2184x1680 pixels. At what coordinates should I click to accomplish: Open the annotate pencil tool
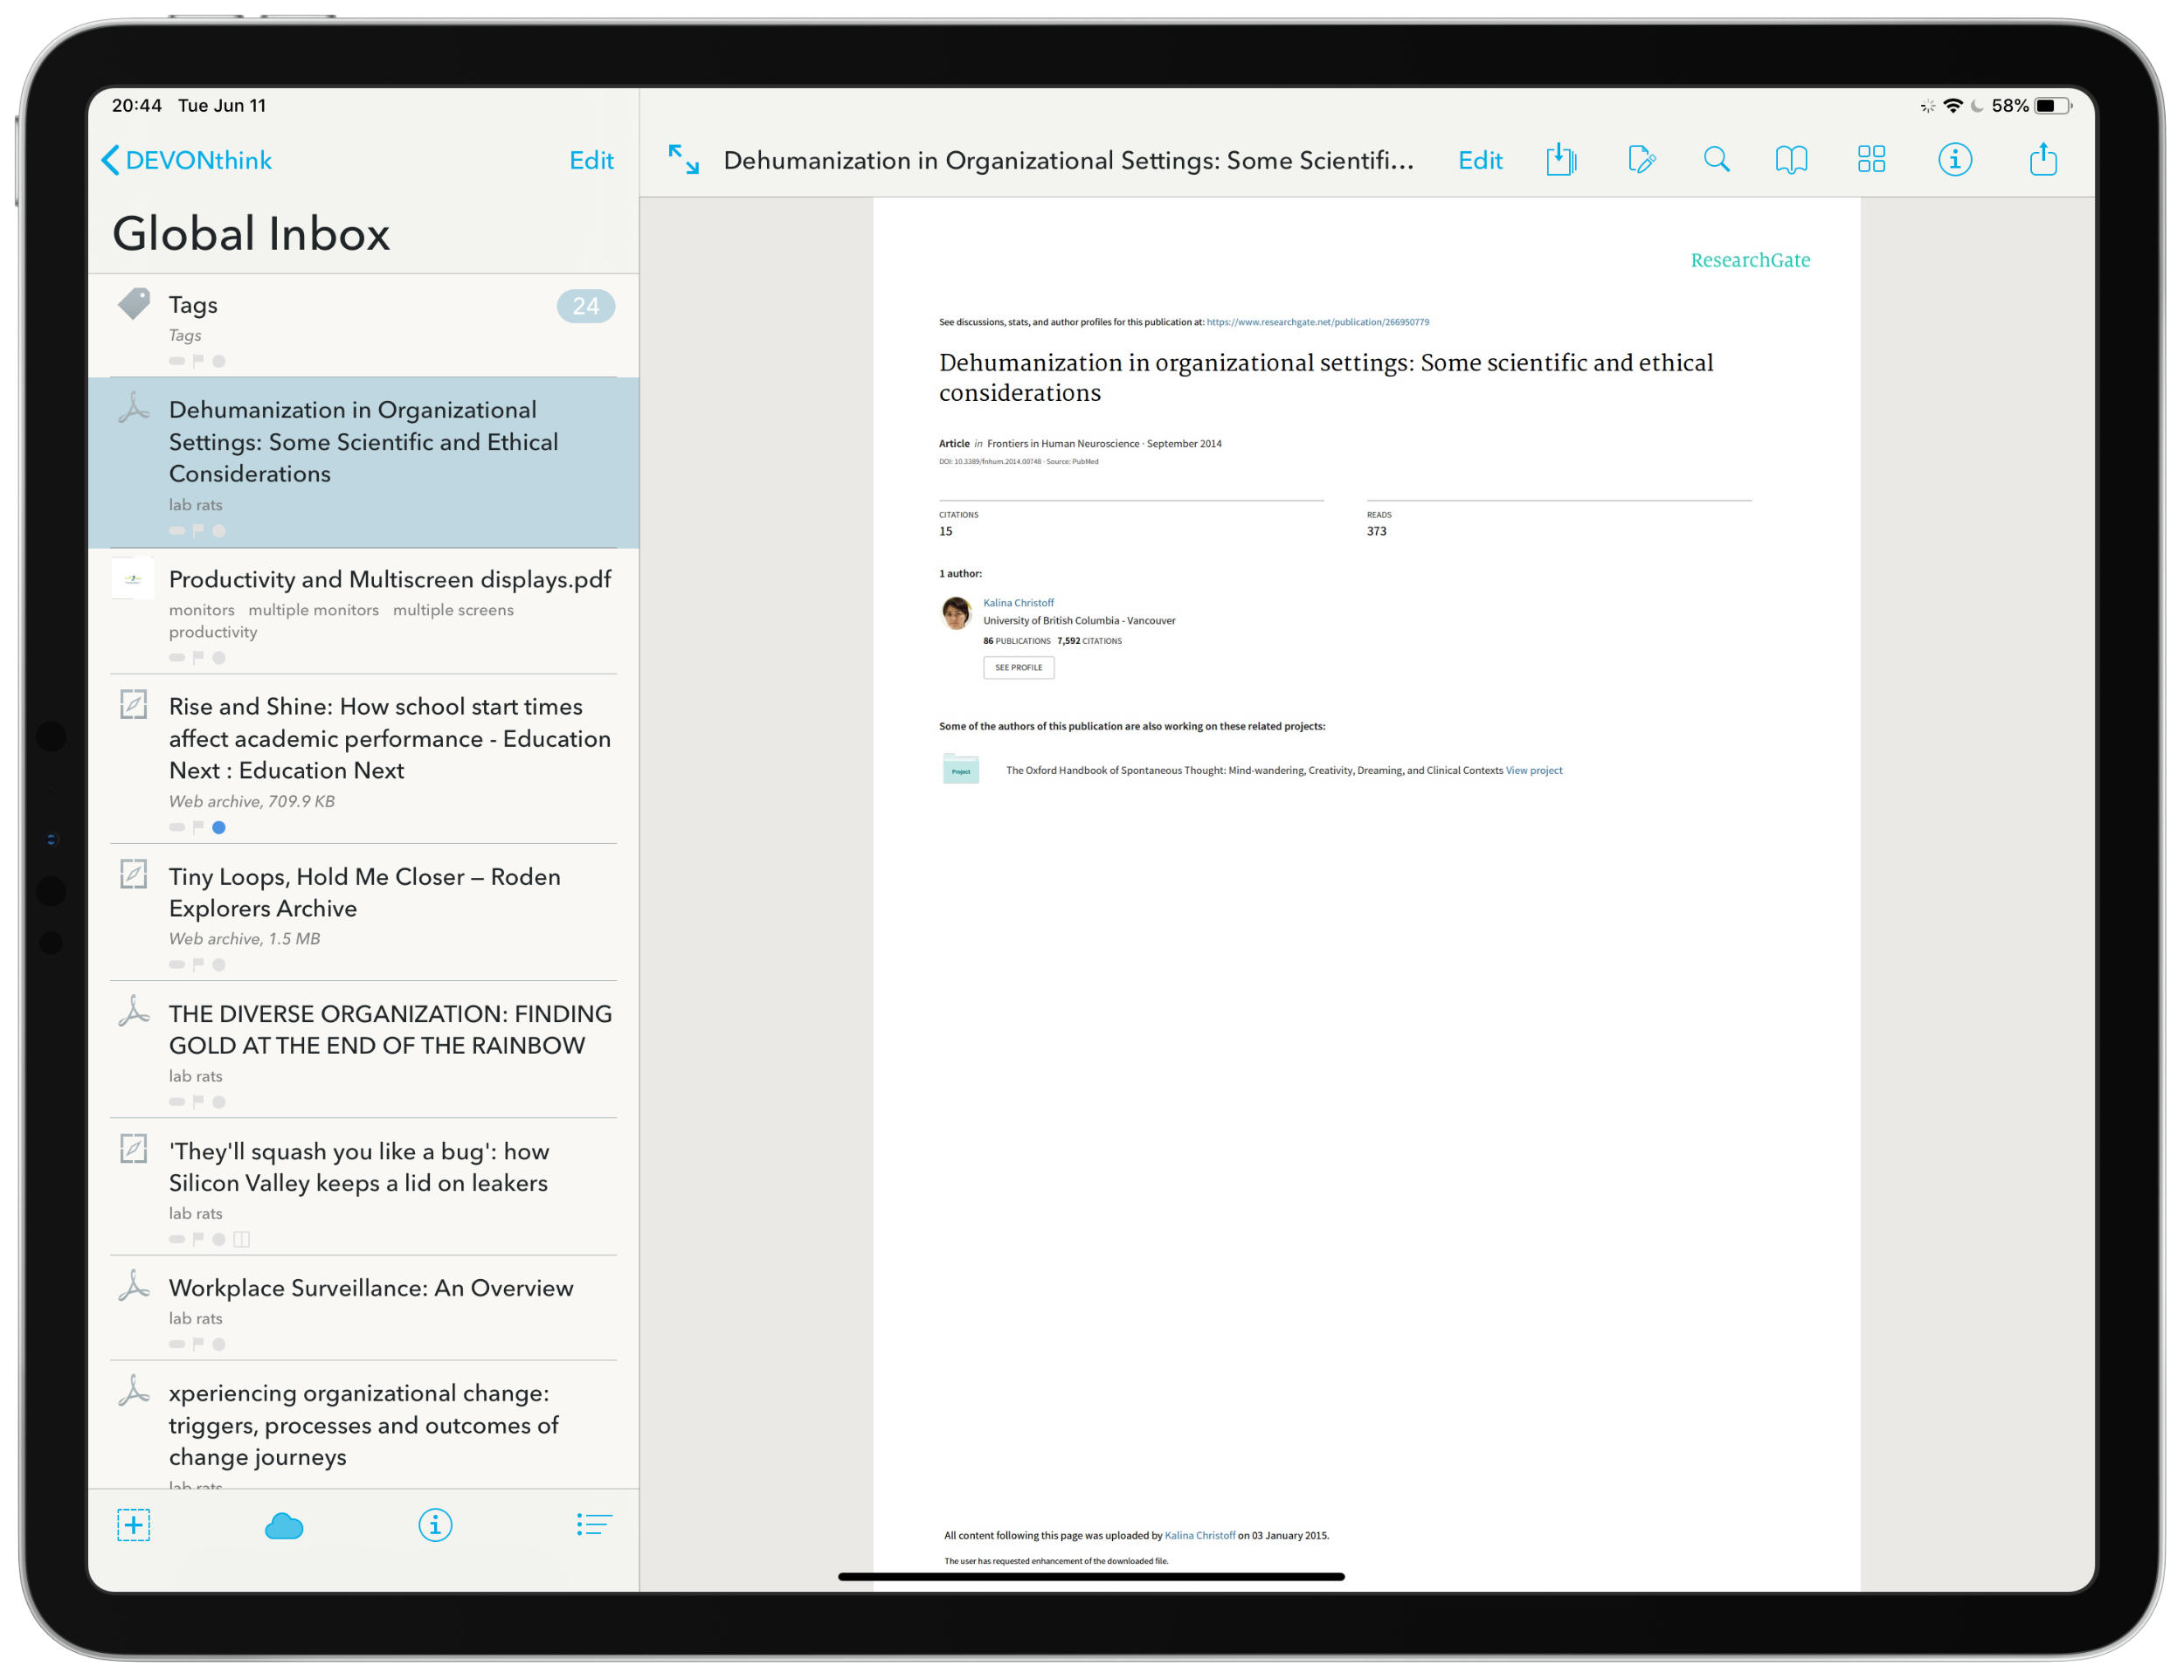(x=1641, y=160)
